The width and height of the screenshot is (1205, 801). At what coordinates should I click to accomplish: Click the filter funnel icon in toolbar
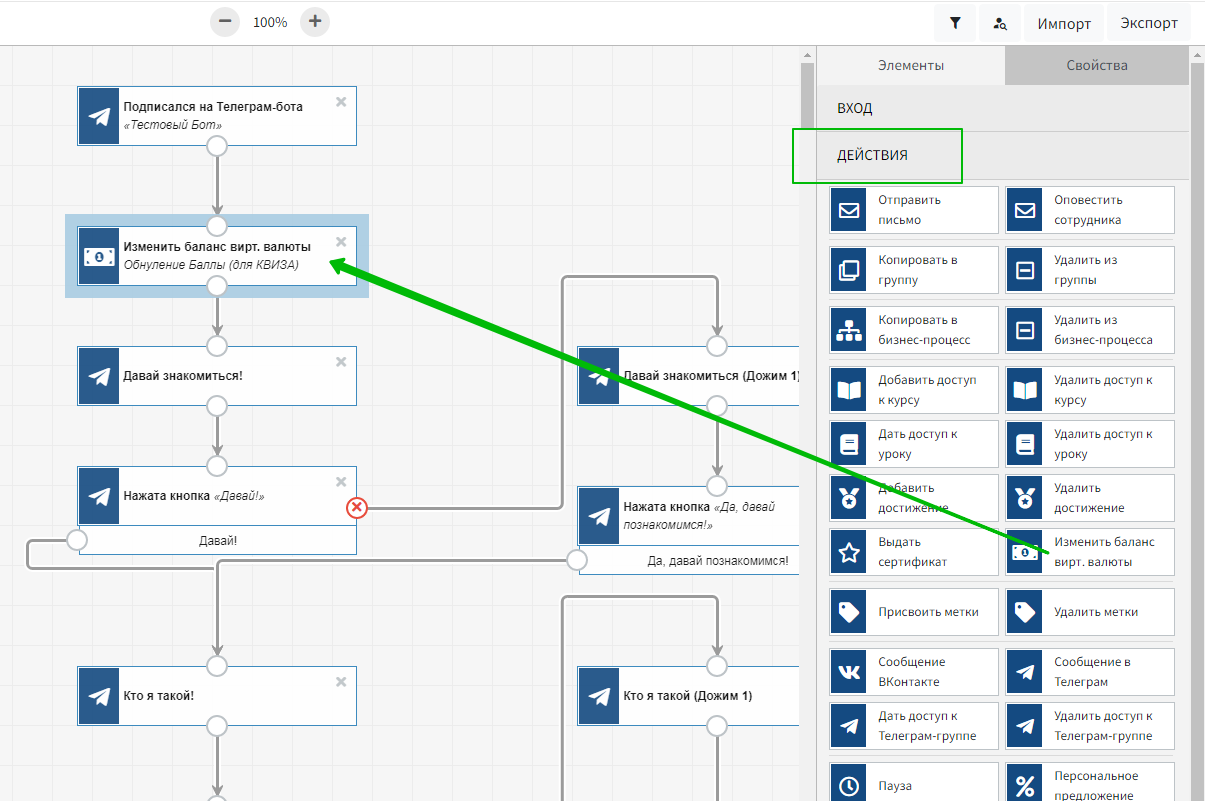click(x=955, y=23)
